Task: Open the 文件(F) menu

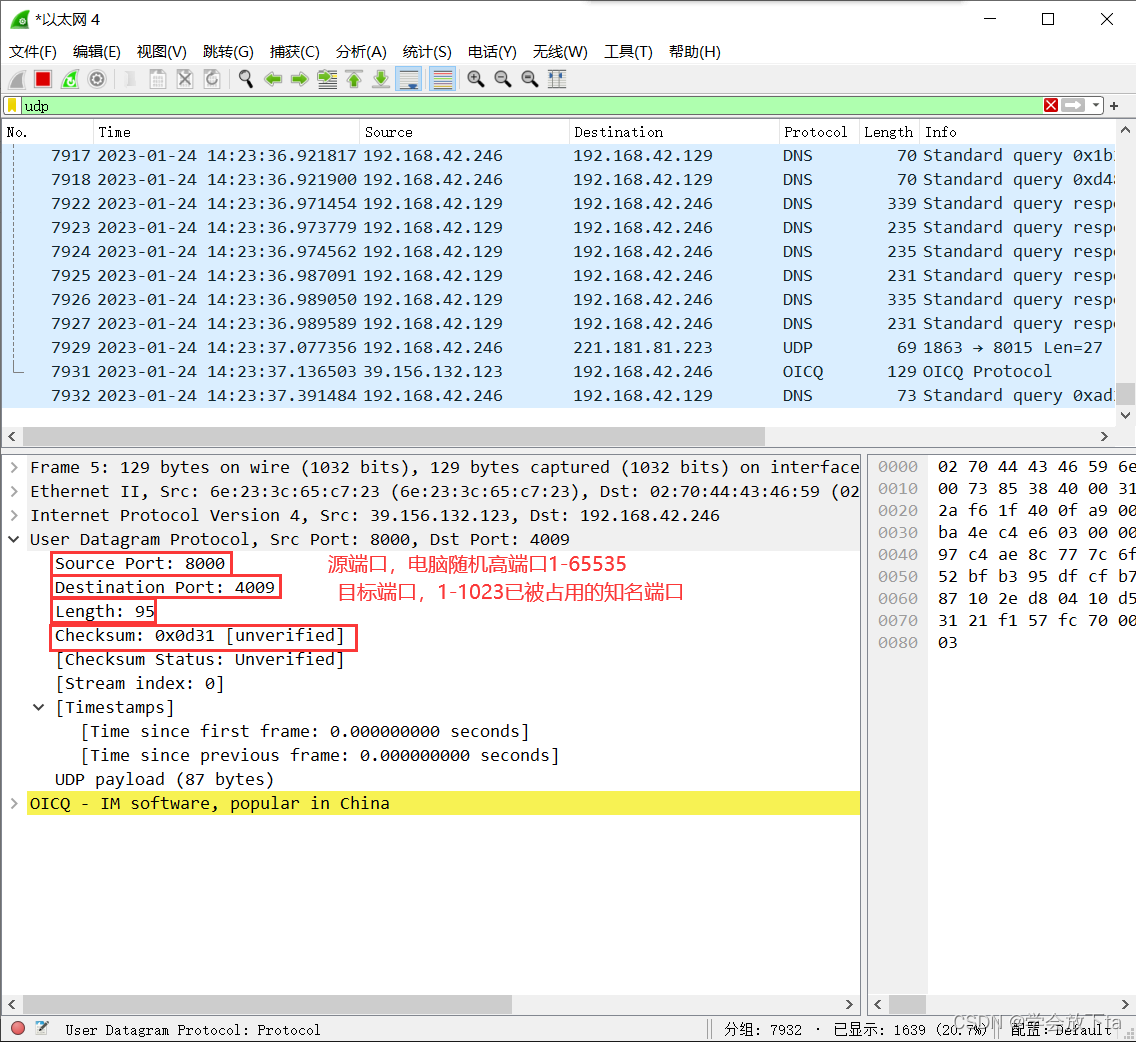Action: pos(33,51)
